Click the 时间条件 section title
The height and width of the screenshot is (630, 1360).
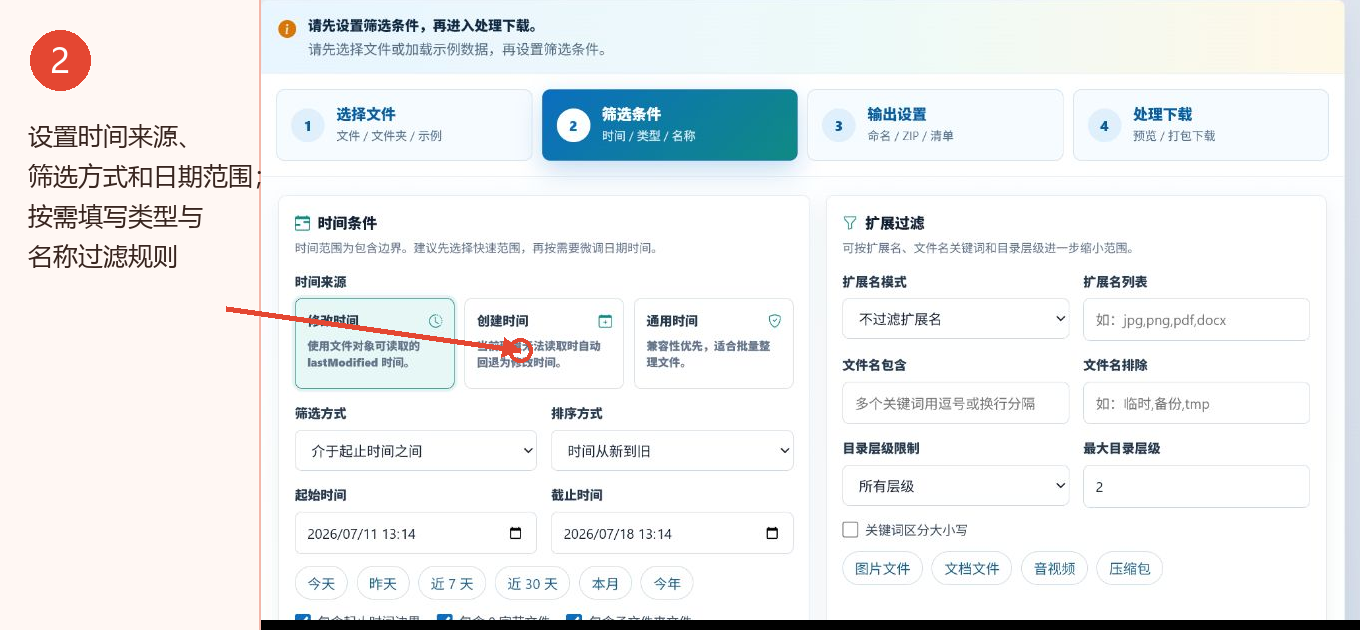347,223
